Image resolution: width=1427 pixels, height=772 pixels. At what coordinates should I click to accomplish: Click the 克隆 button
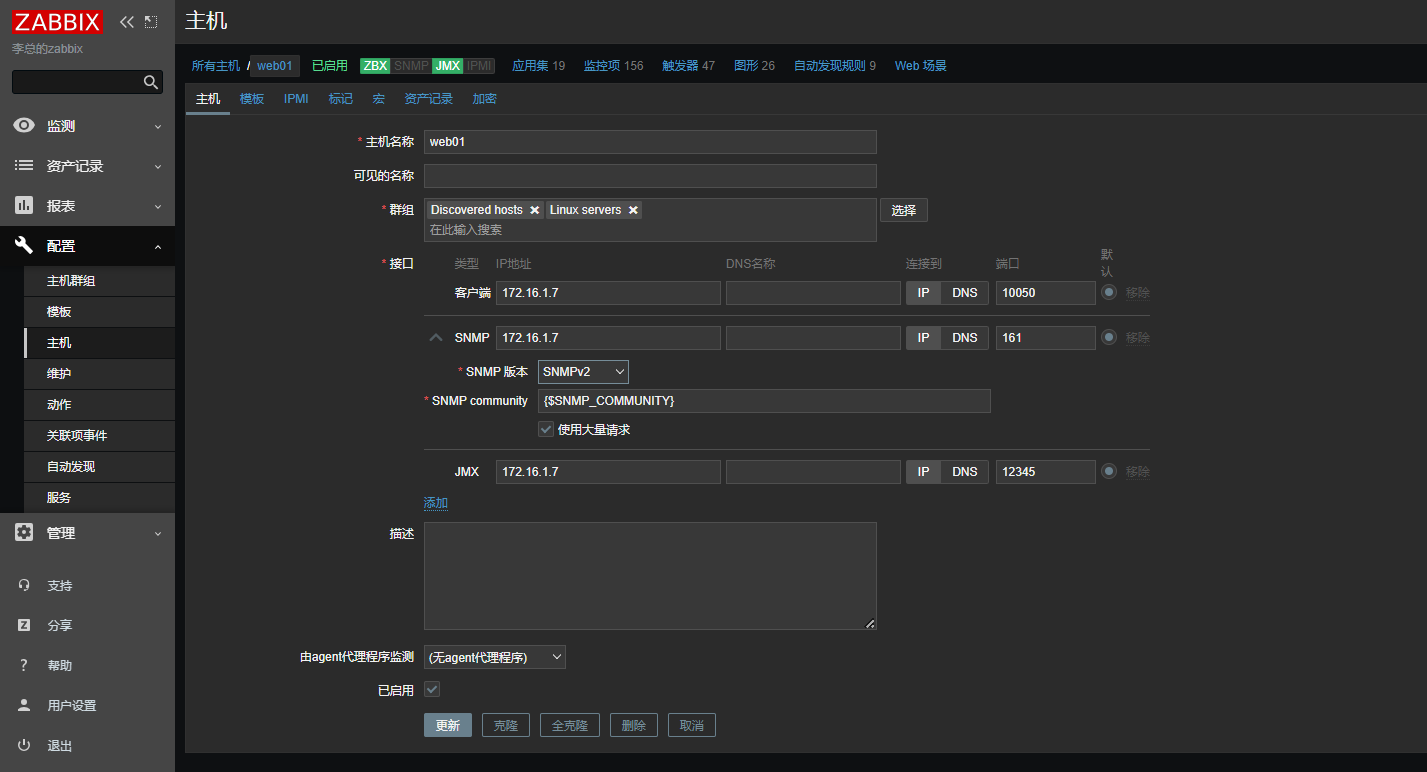coord(506,725)
